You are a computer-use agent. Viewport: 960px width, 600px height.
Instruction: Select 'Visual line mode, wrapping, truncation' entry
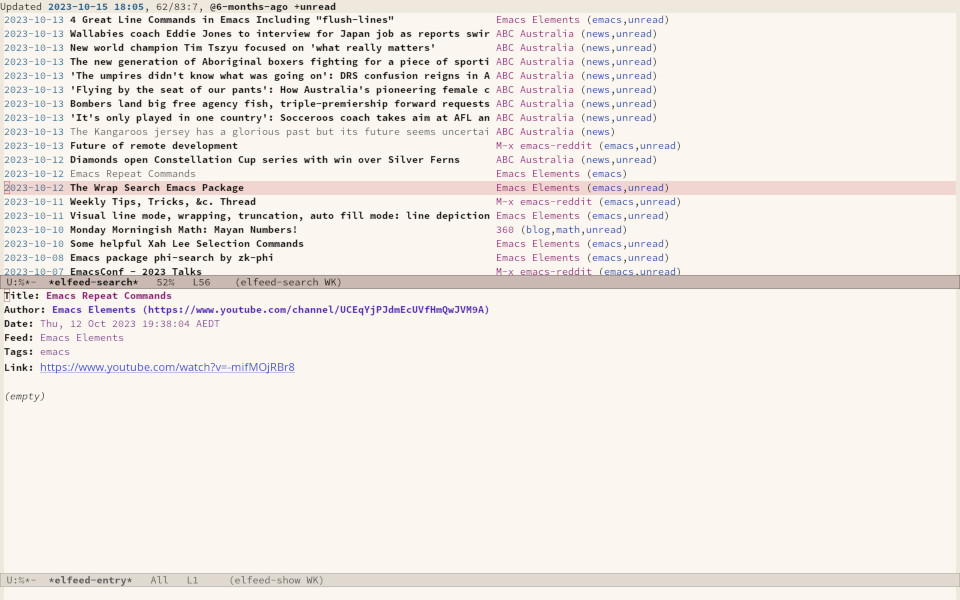[279, 216]
